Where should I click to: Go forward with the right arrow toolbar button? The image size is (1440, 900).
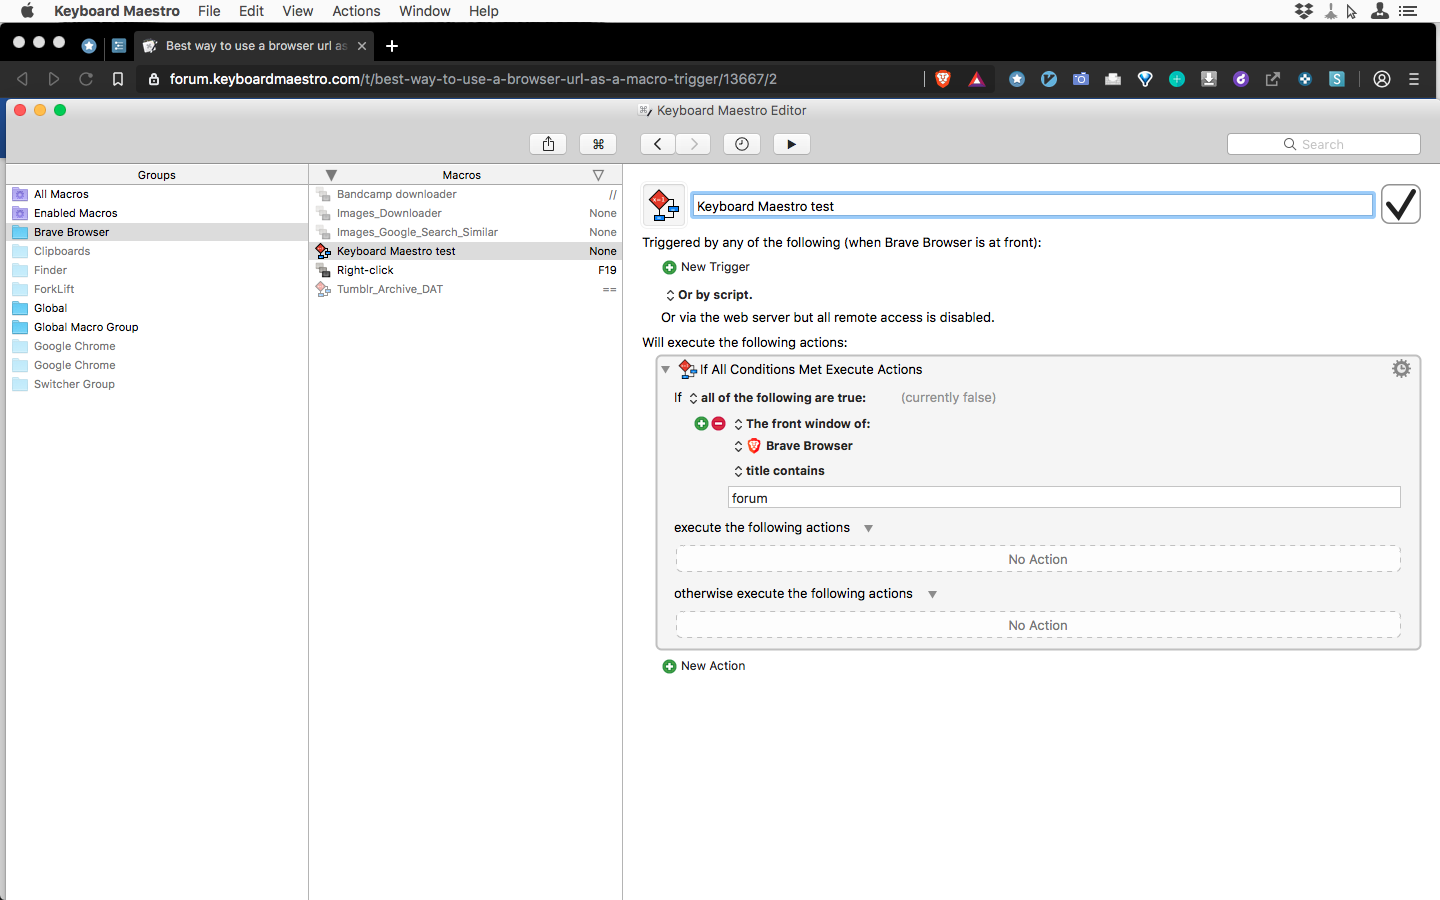tap(694, 144)
